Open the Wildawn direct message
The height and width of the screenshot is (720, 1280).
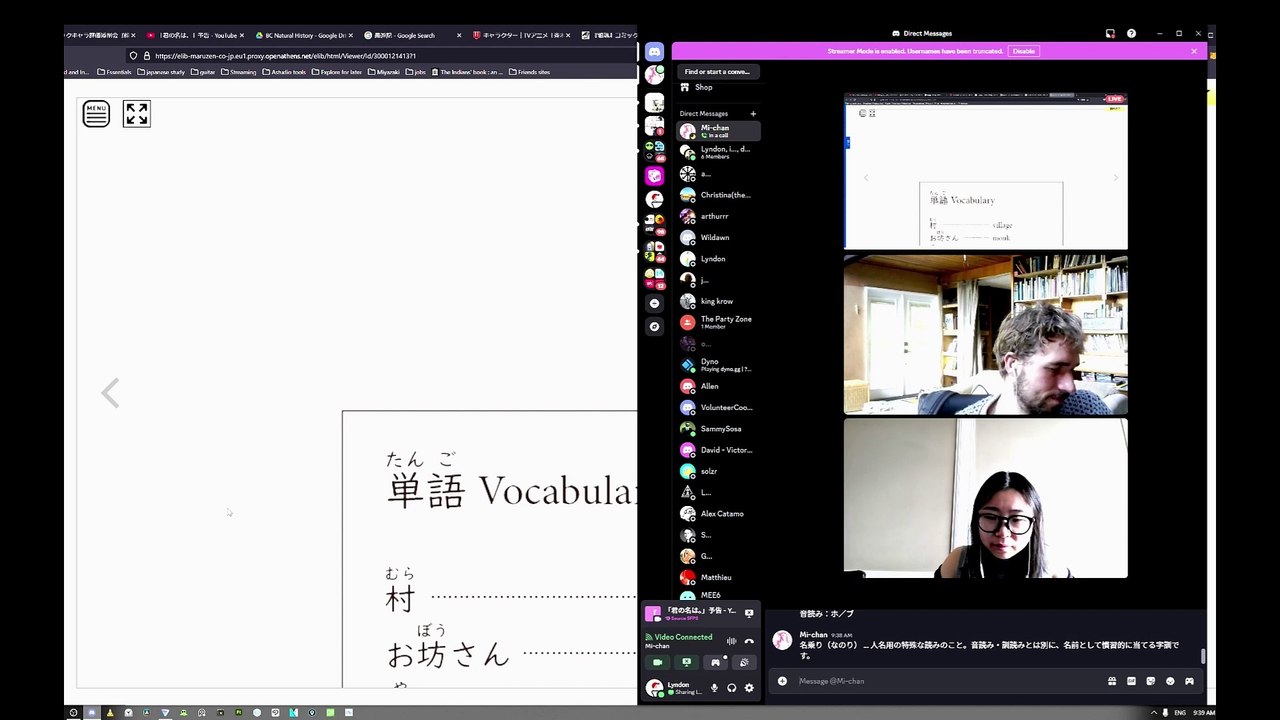(718, 237)
